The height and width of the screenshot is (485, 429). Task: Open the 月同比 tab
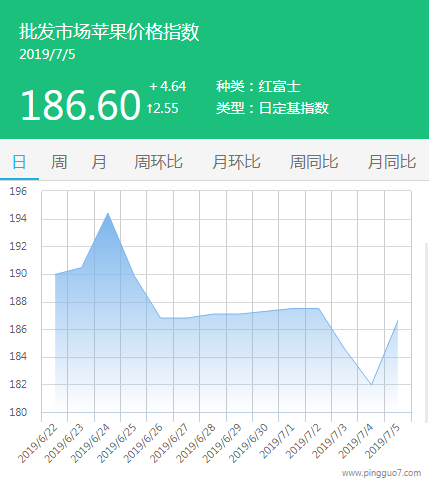pos(392,162)
